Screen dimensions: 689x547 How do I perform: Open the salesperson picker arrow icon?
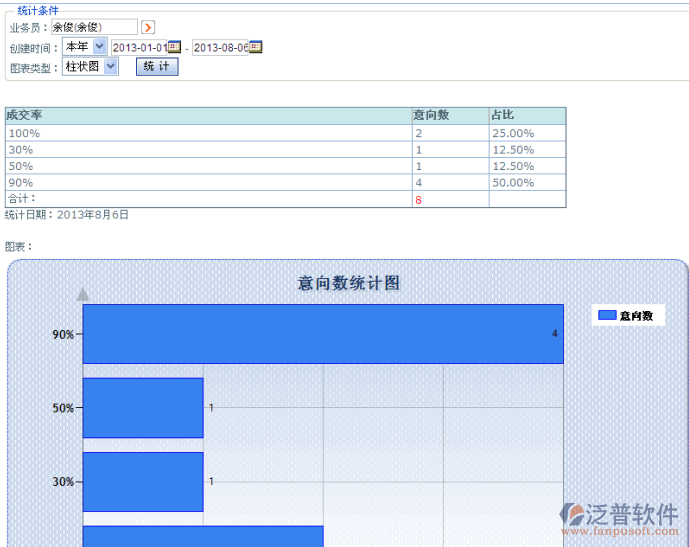tap(148, 27)
